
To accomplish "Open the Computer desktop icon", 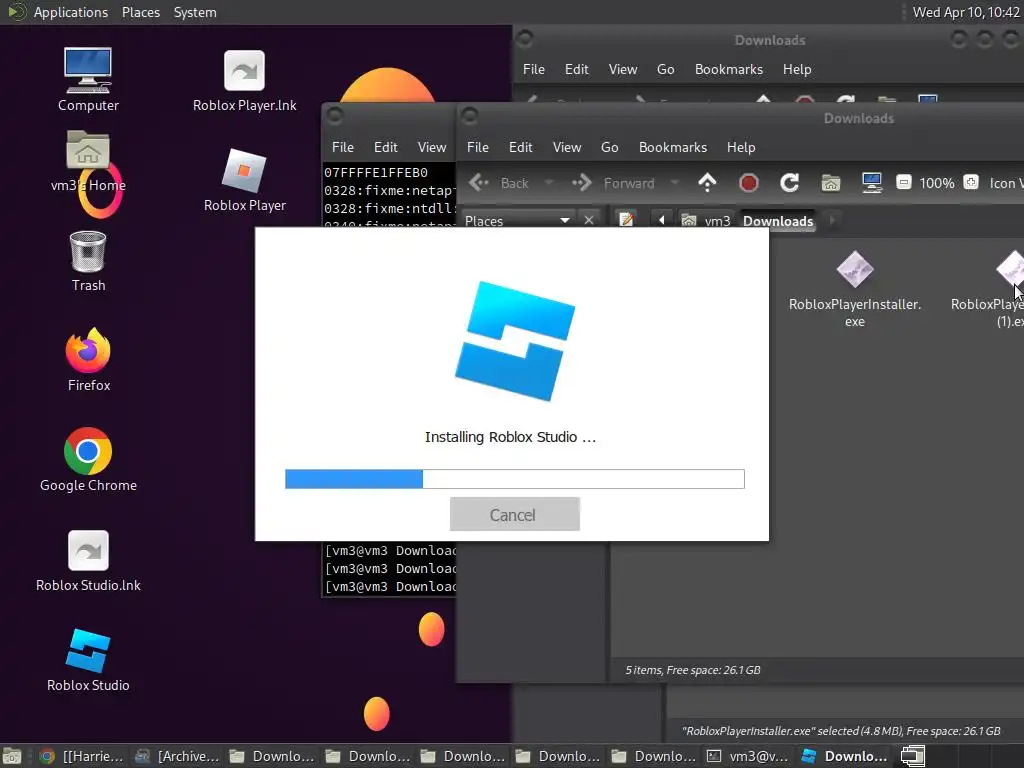I will (x=88, y=80).
